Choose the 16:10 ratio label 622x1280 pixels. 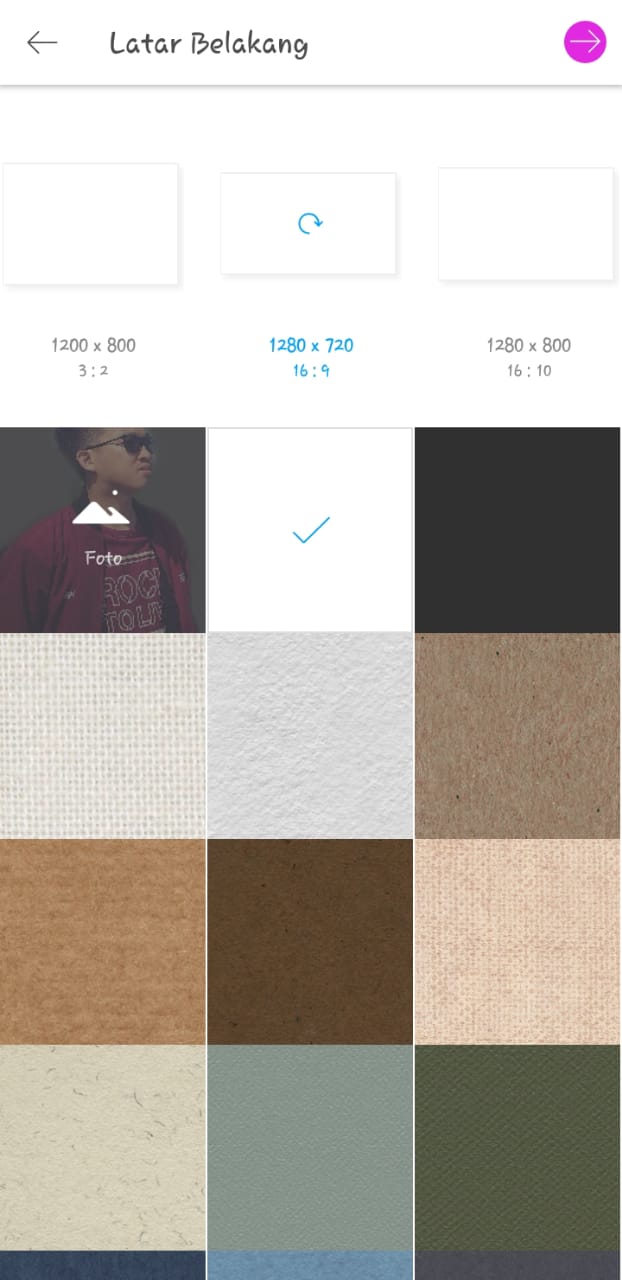(x=529, y=371)
